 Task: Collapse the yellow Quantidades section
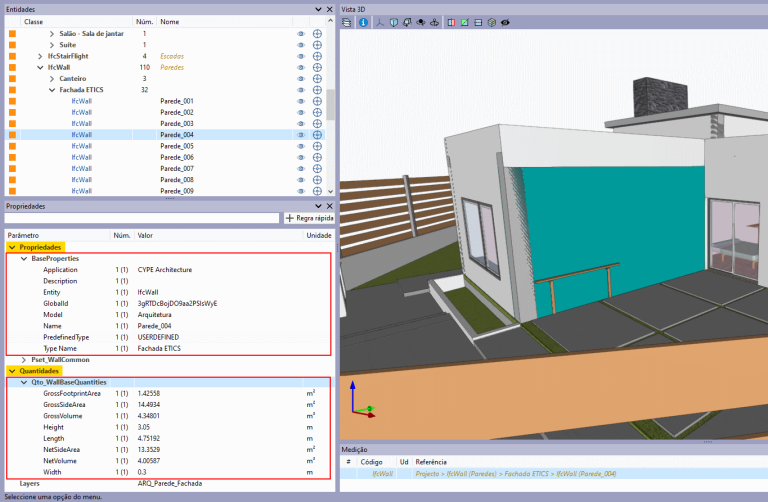pyautogui.click(x=12, y=371)
